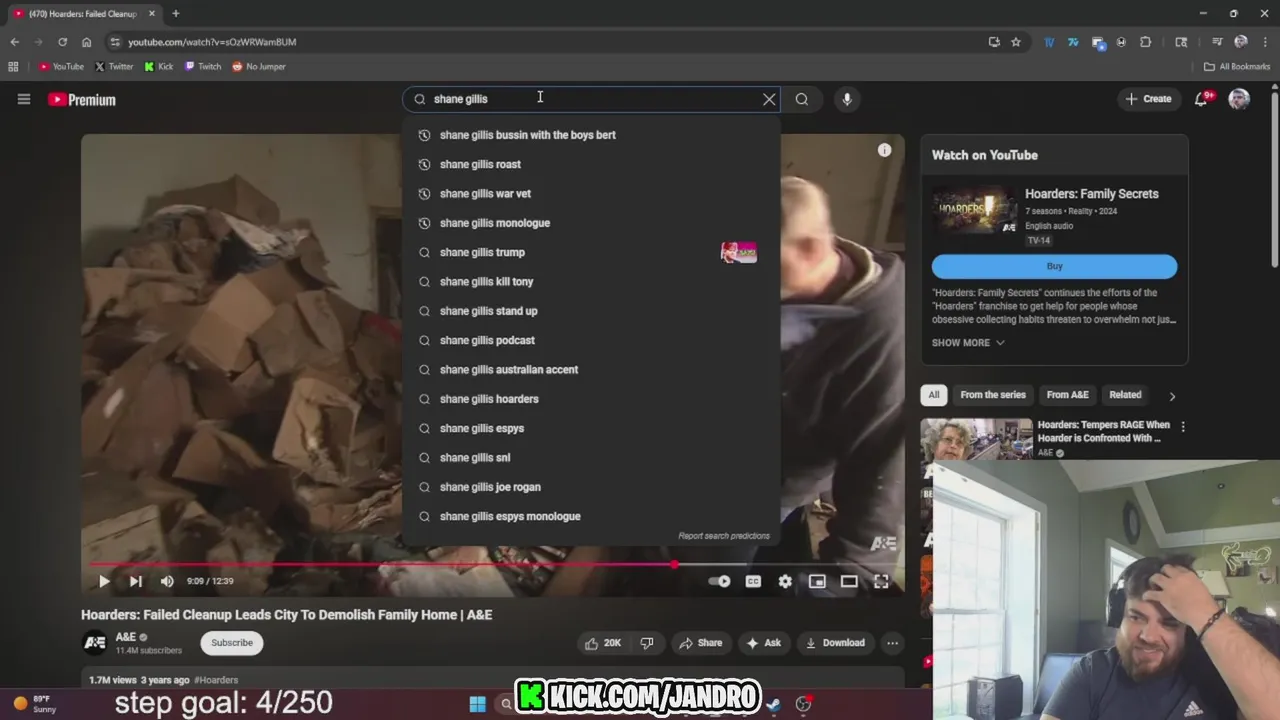Open options for Tempers RAGE video
This screenshot has height=720, width=1280.
point(1183,427)
